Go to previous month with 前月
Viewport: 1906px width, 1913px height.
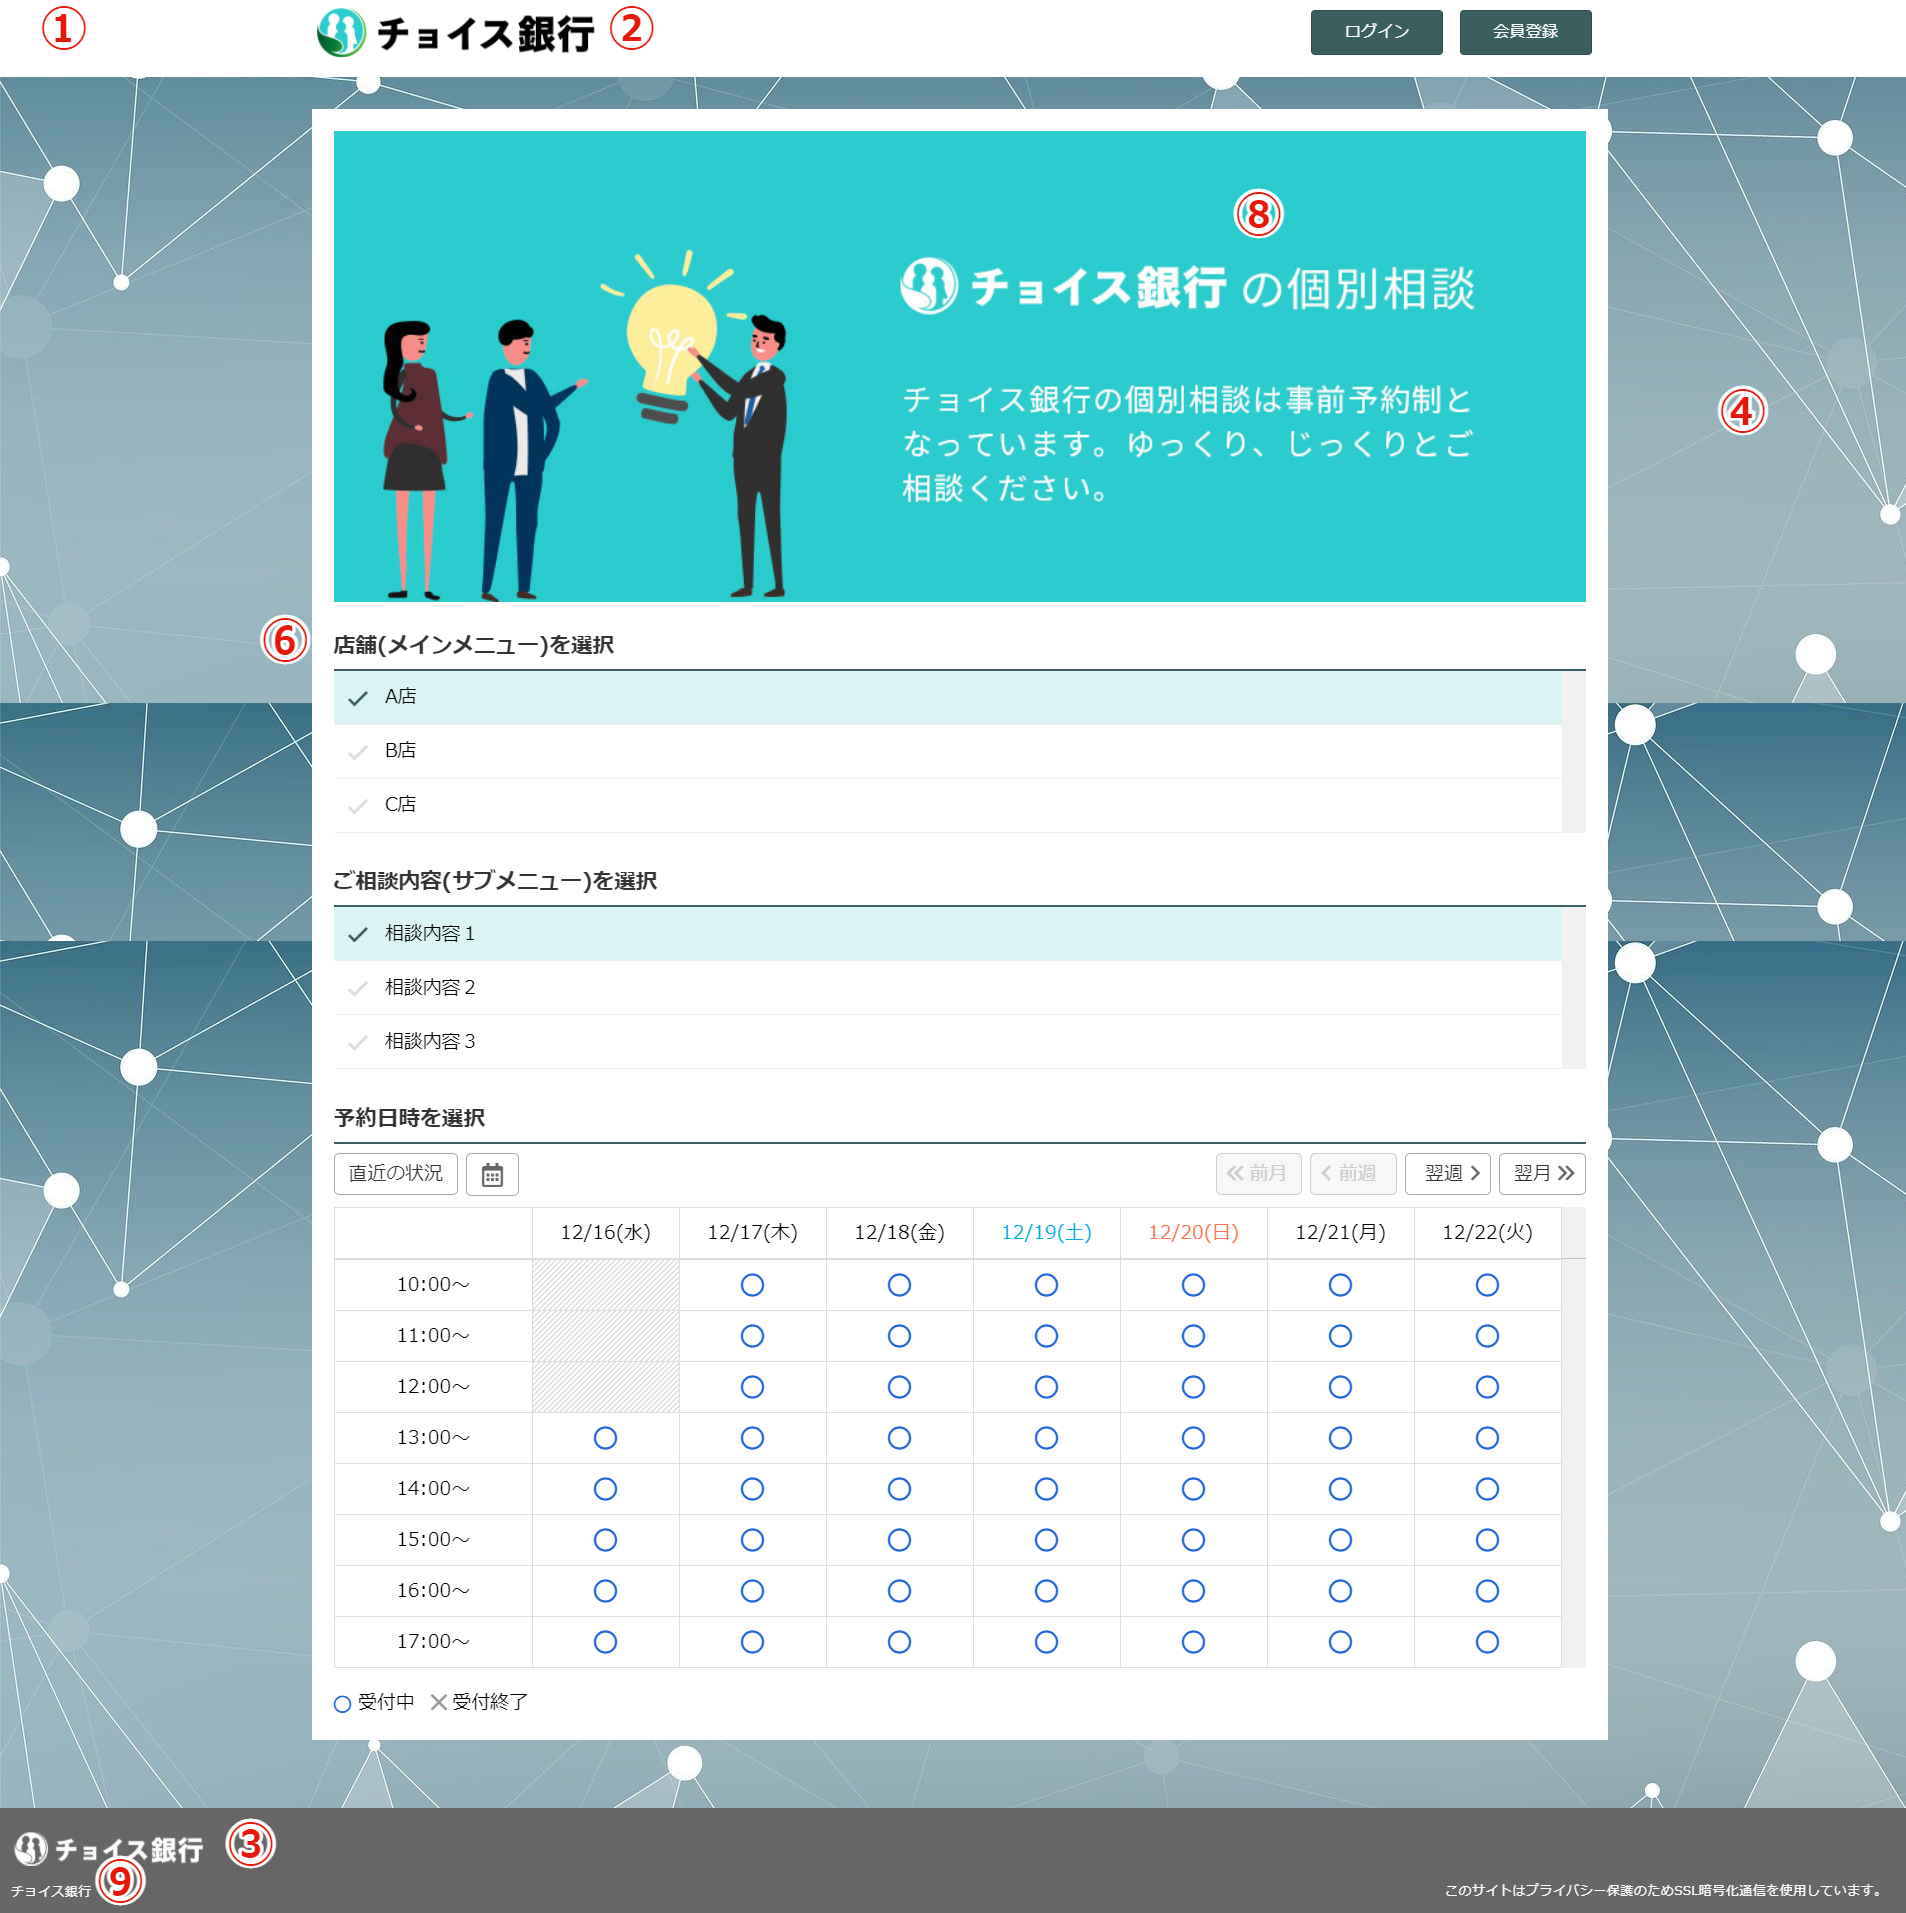pyautogui.click(x=1258, y=1174)
